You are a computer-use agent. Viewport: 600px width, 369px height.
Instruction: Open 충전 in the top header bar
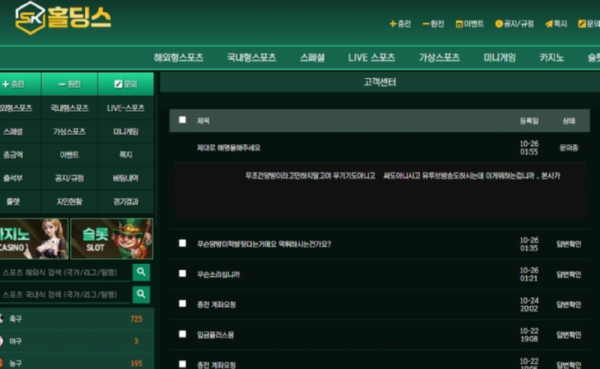pos(400,24)
